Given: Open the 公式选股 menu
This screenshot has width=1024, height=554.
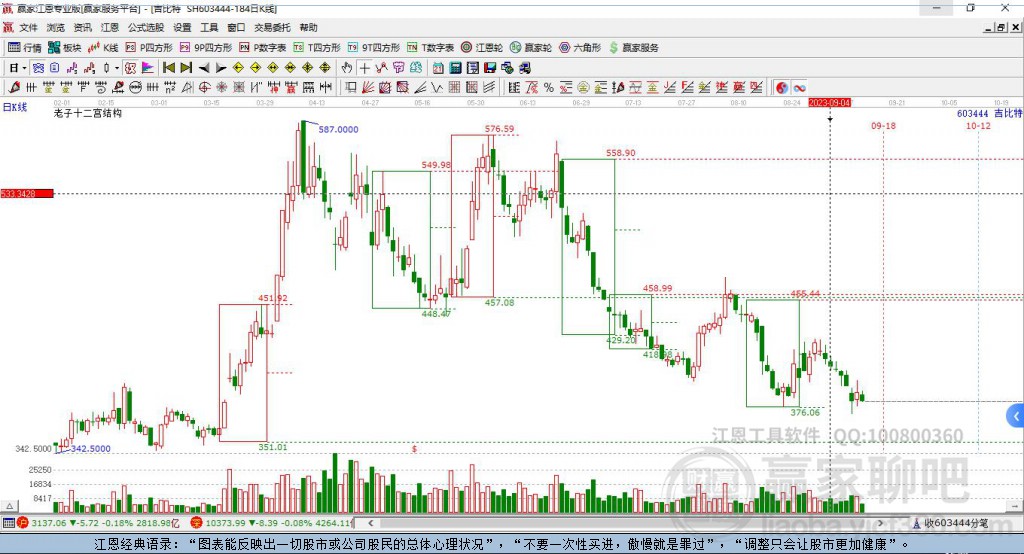Looking at the screenshot, I should pos(146,27).
